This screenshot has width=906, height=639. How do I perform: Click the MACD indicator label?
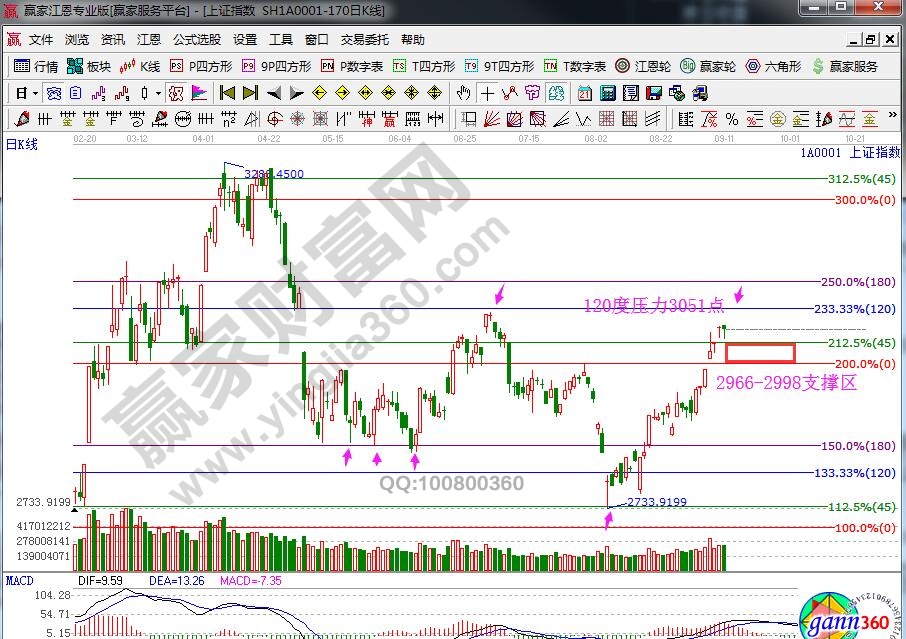[20, 580]
